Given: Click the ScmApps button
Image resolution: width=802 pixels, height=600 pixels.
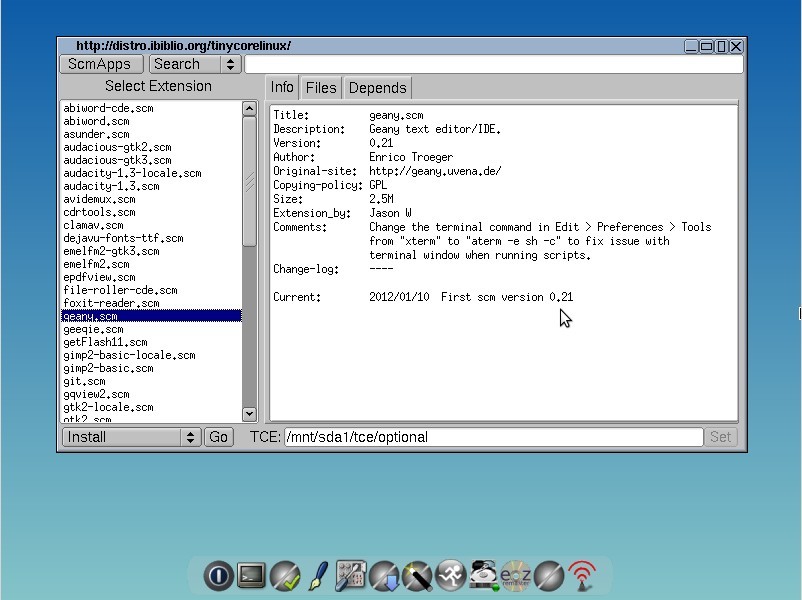Looking at the screenshot, I should click(102, 64).
